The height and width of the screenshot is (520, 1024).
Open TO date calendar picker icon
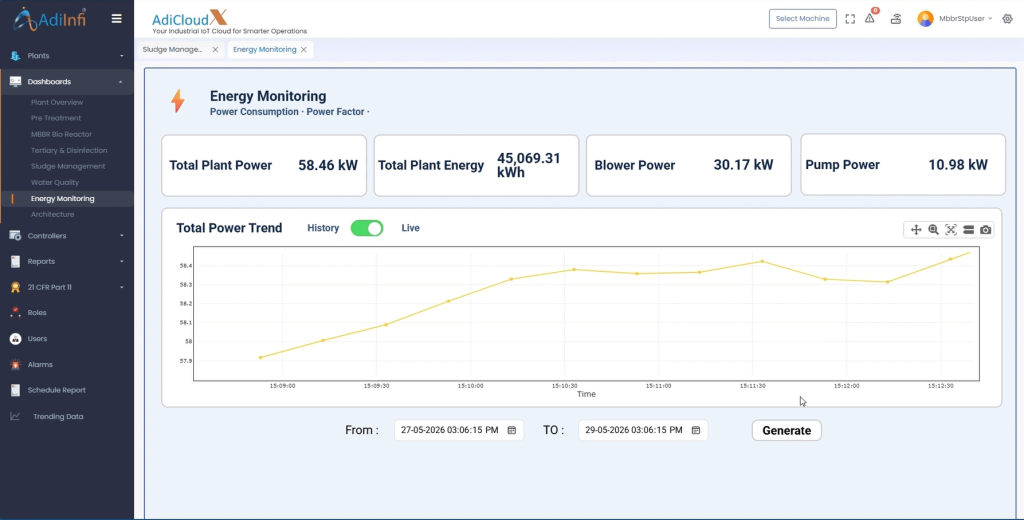pos(696,430)
